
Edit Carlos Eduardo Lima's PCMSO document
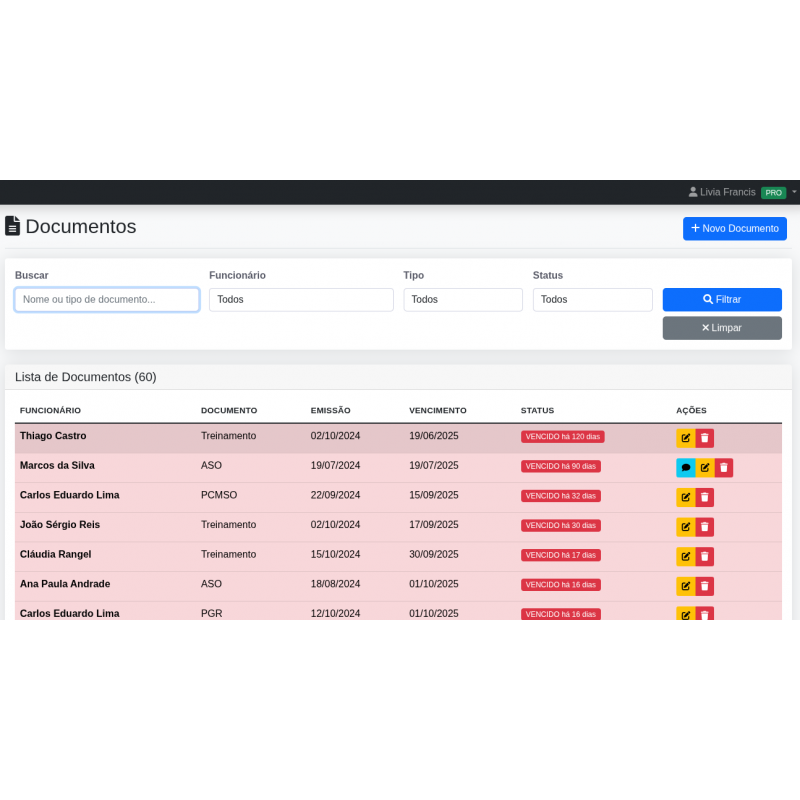(685, 497)
